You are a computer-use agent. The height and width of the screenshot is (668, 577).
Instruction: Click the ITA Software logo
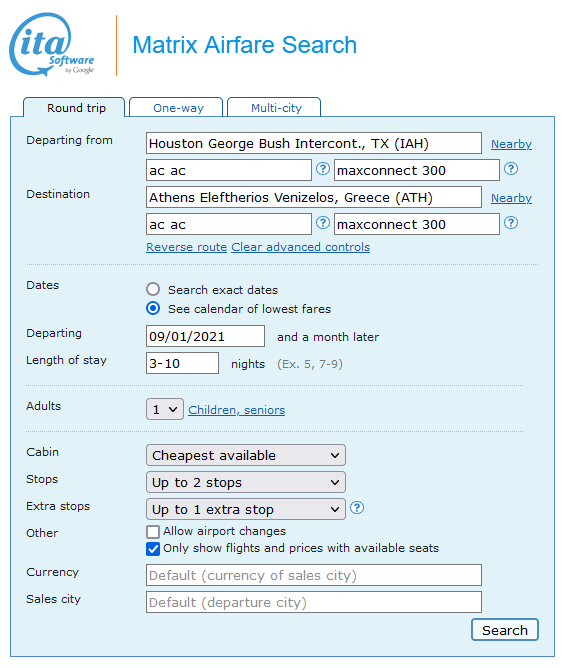click(x=52, y=45)
